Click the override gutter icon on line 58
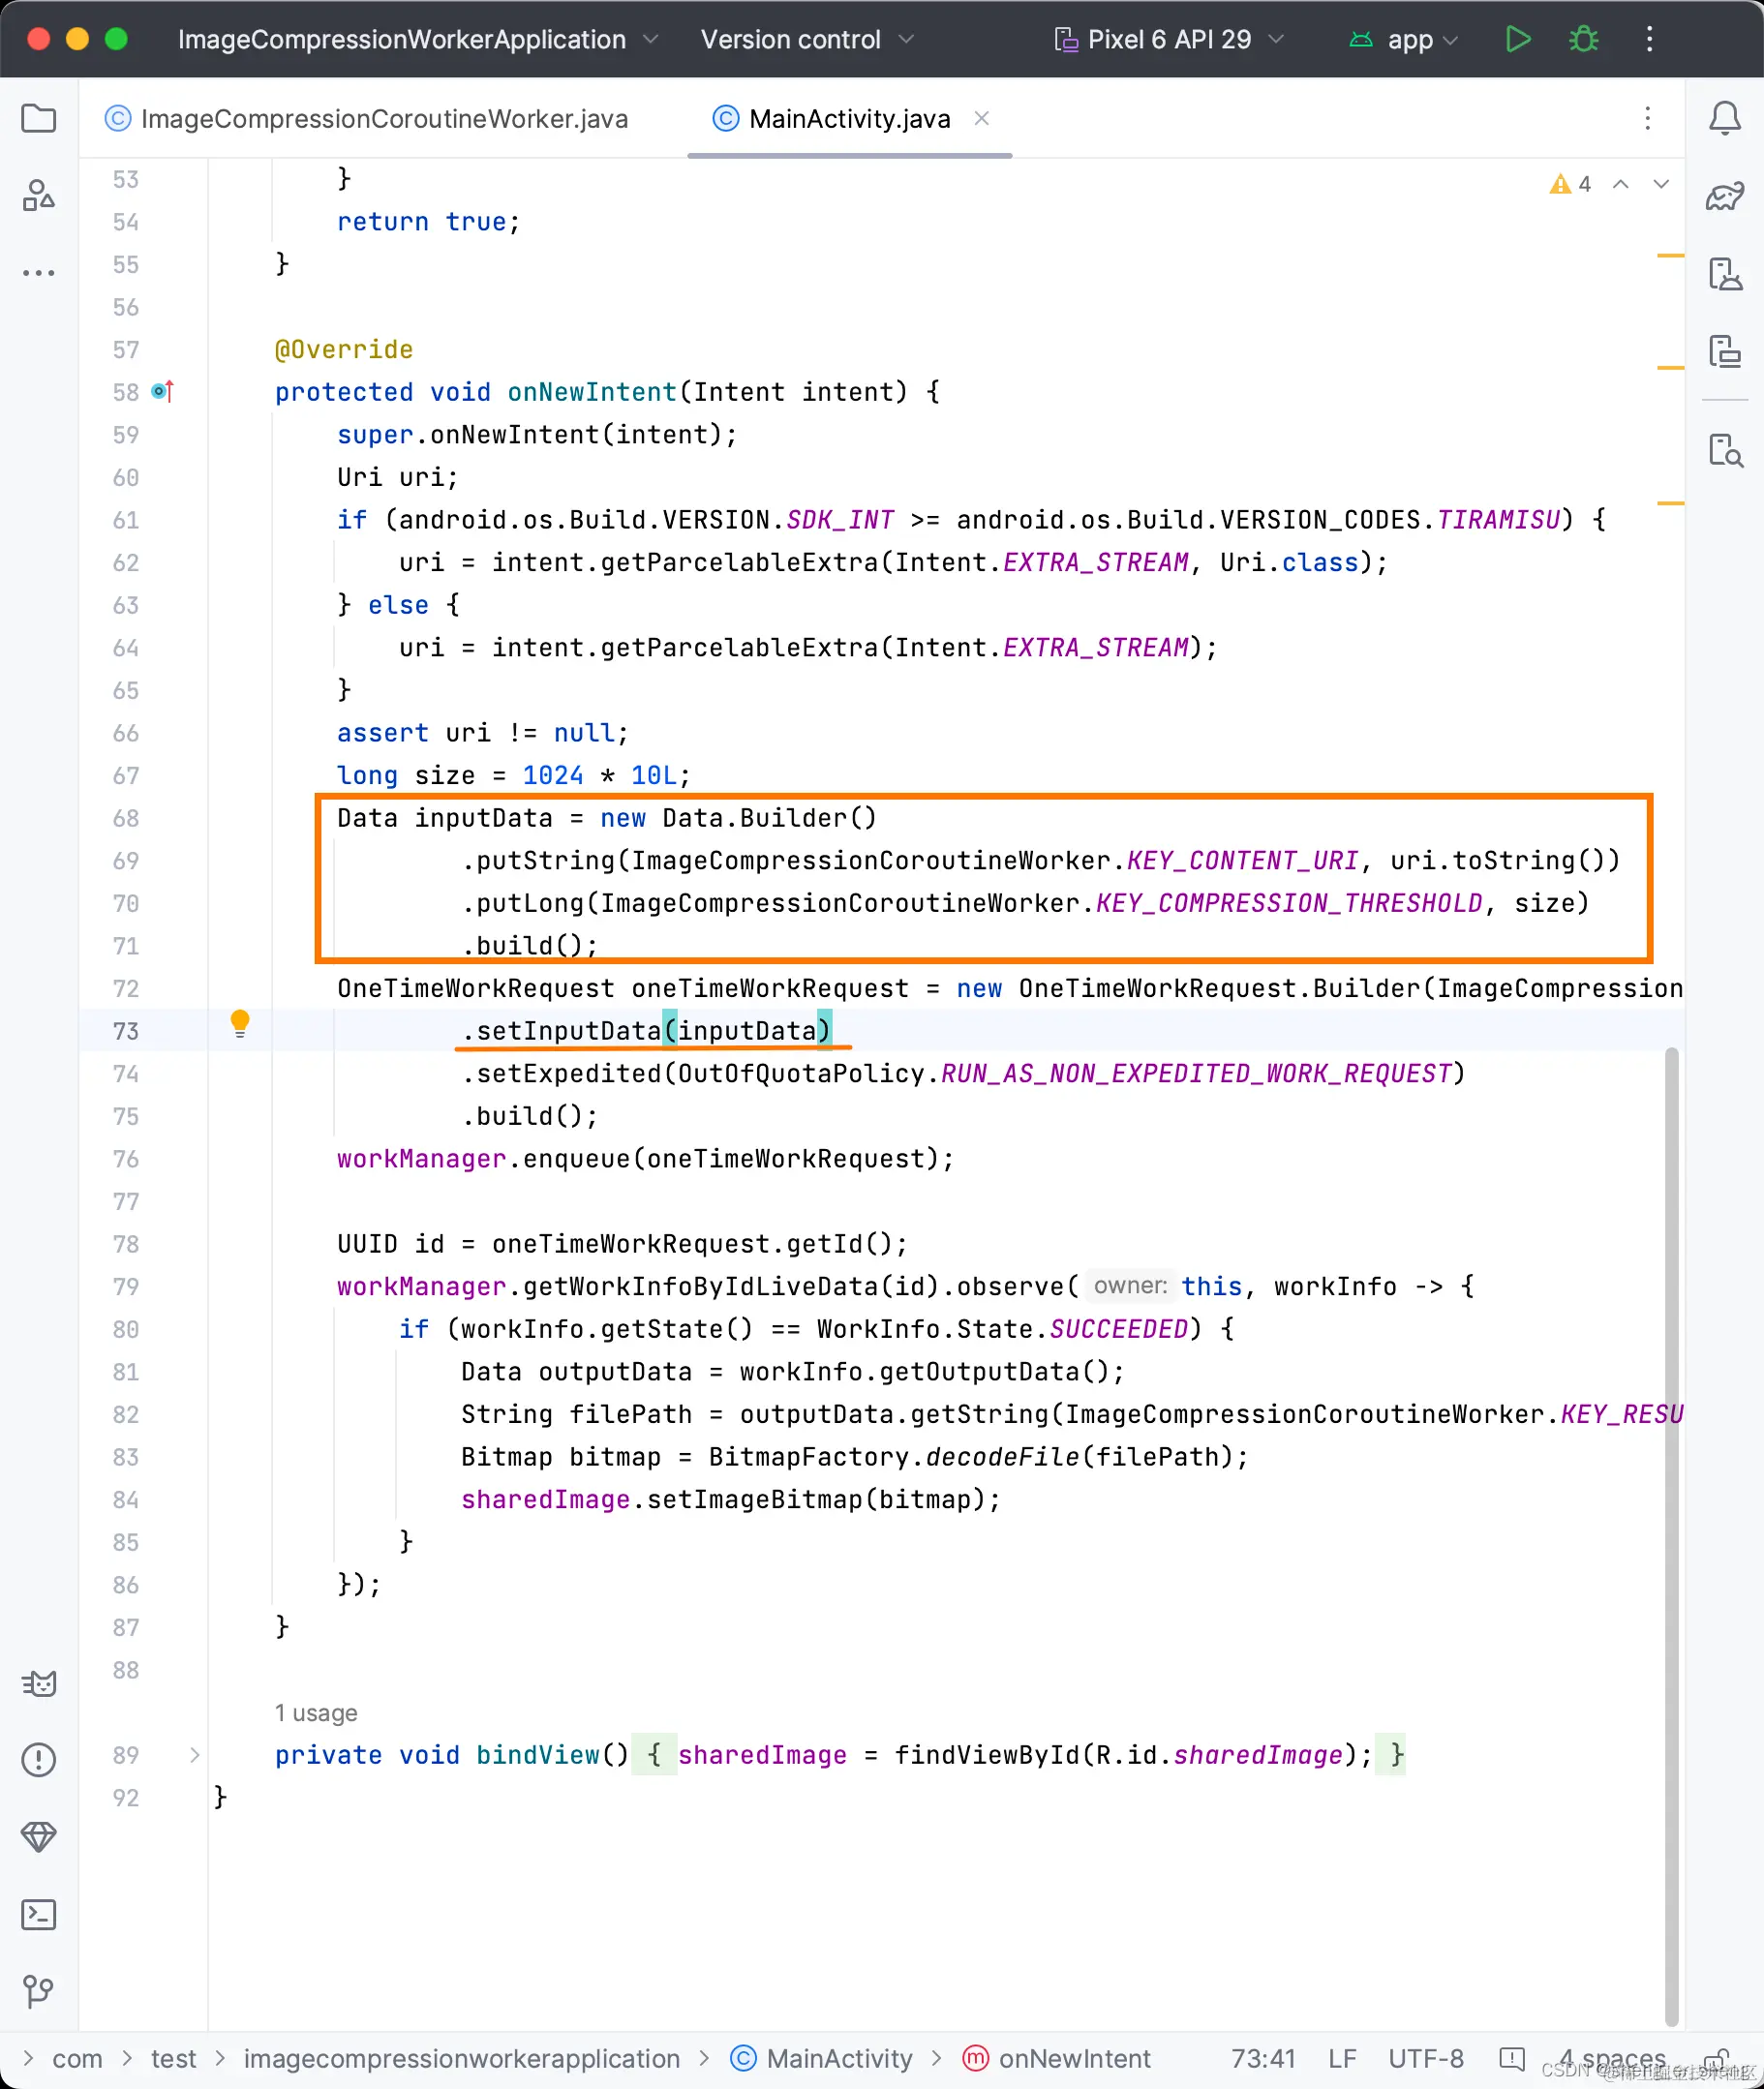The width and height of the screenshot is (1764, 2089). 163,391
